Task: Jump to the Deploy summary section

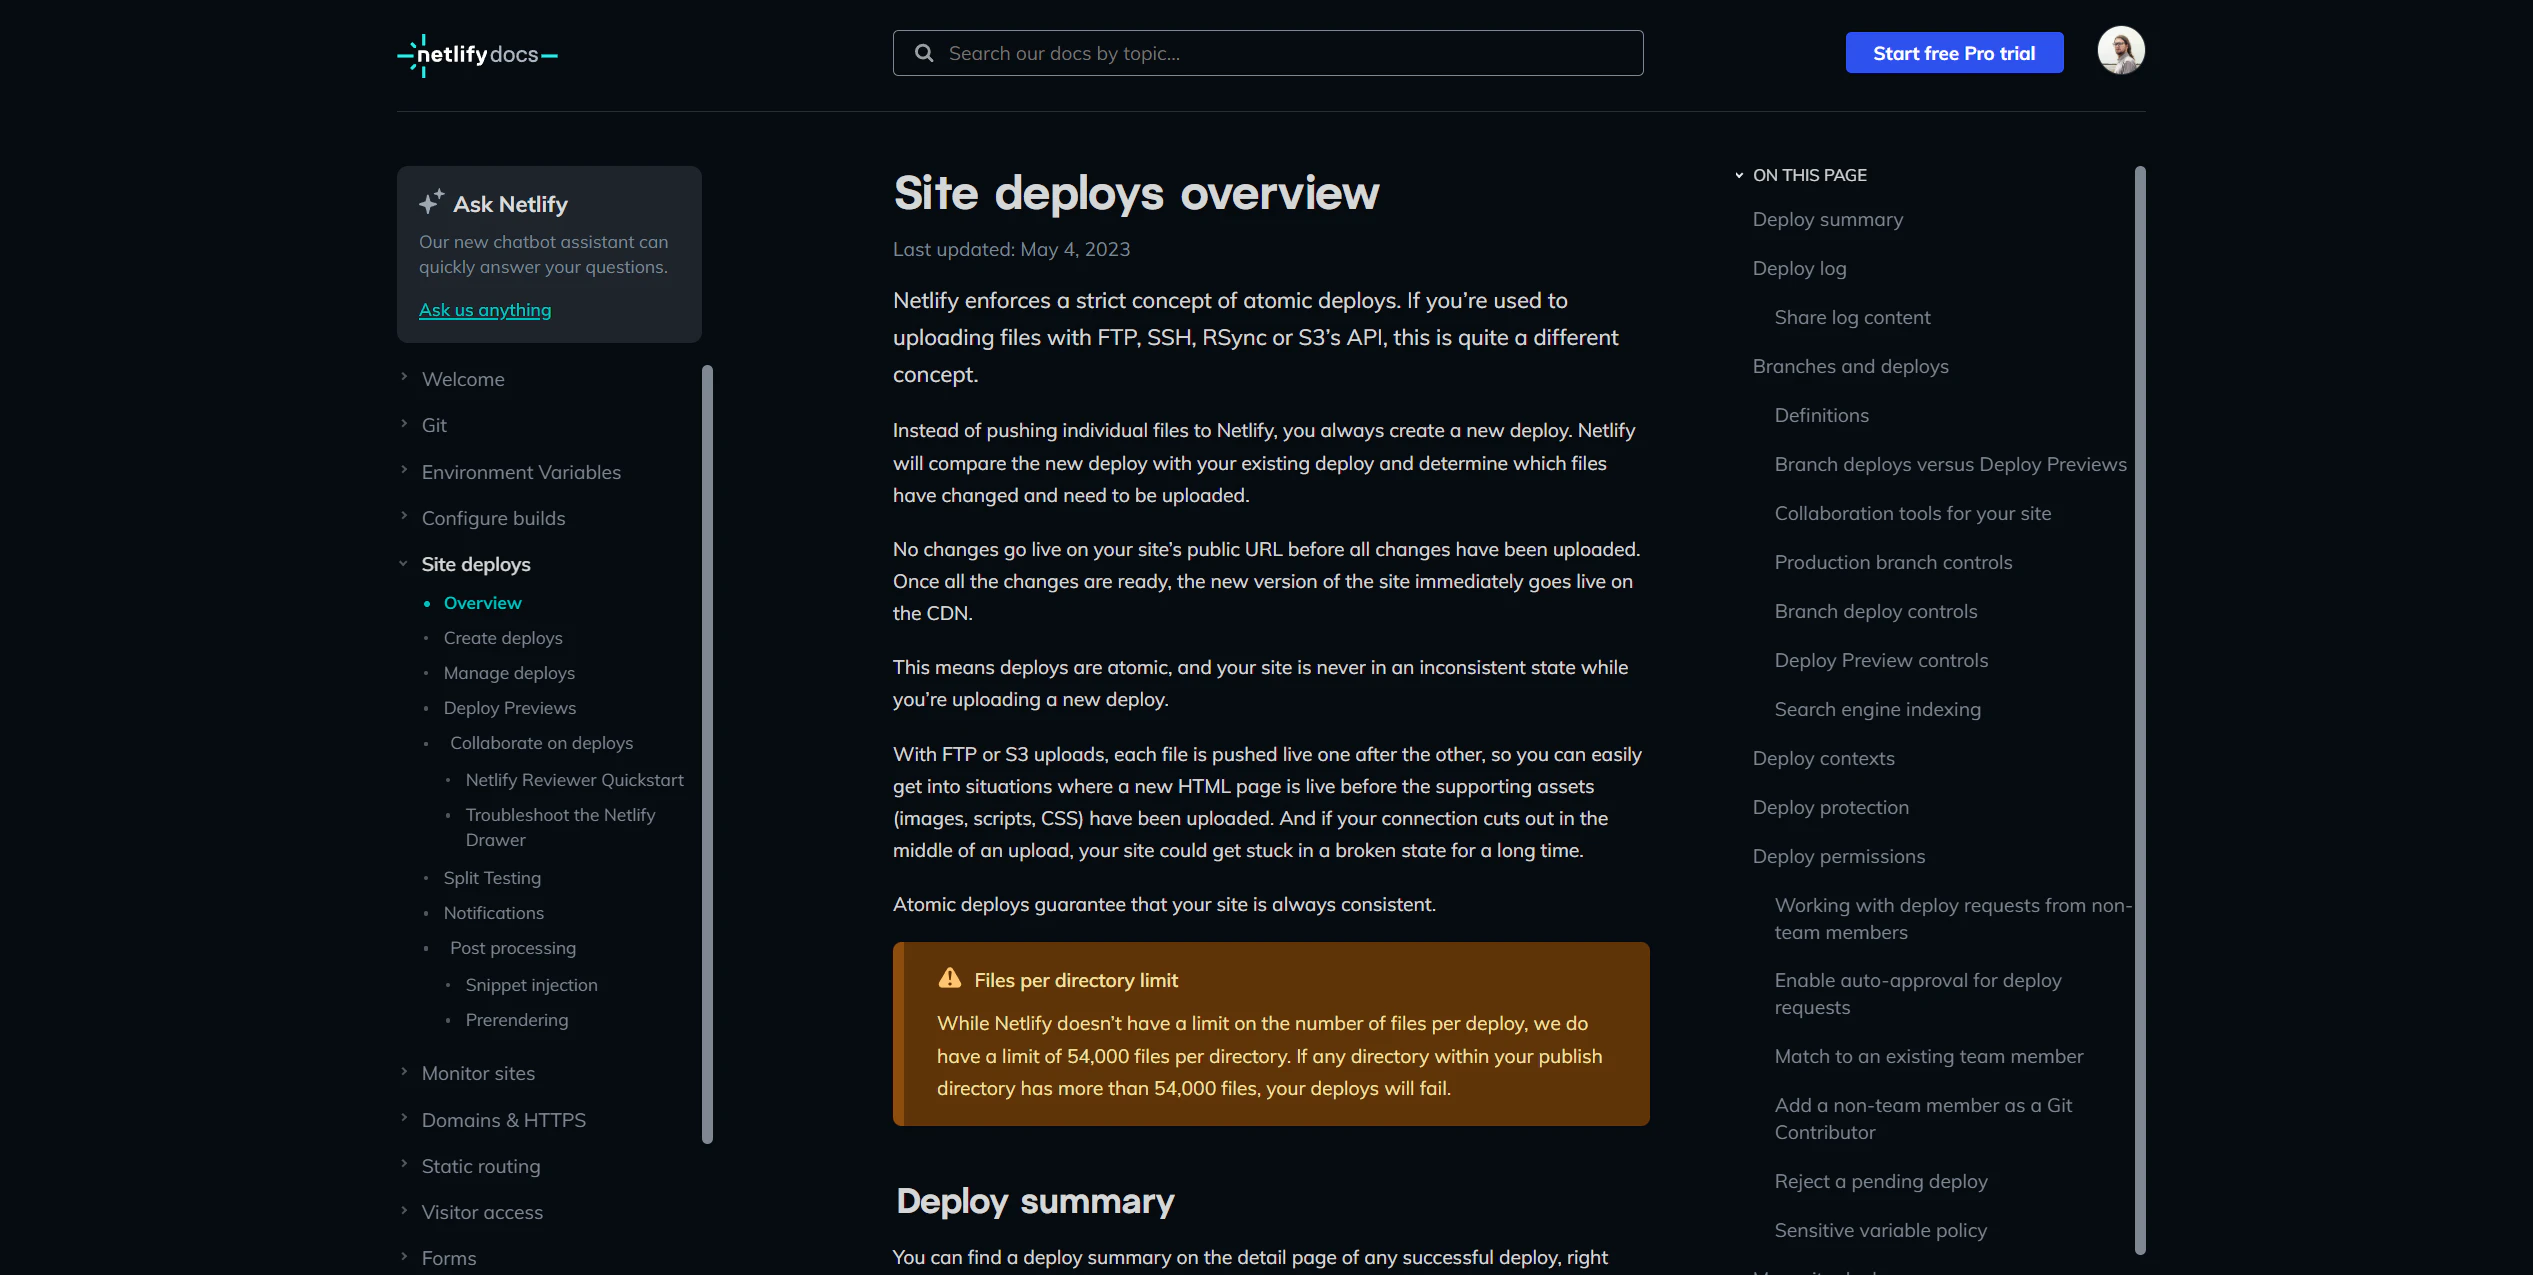Action: [x=1828, y=219]
